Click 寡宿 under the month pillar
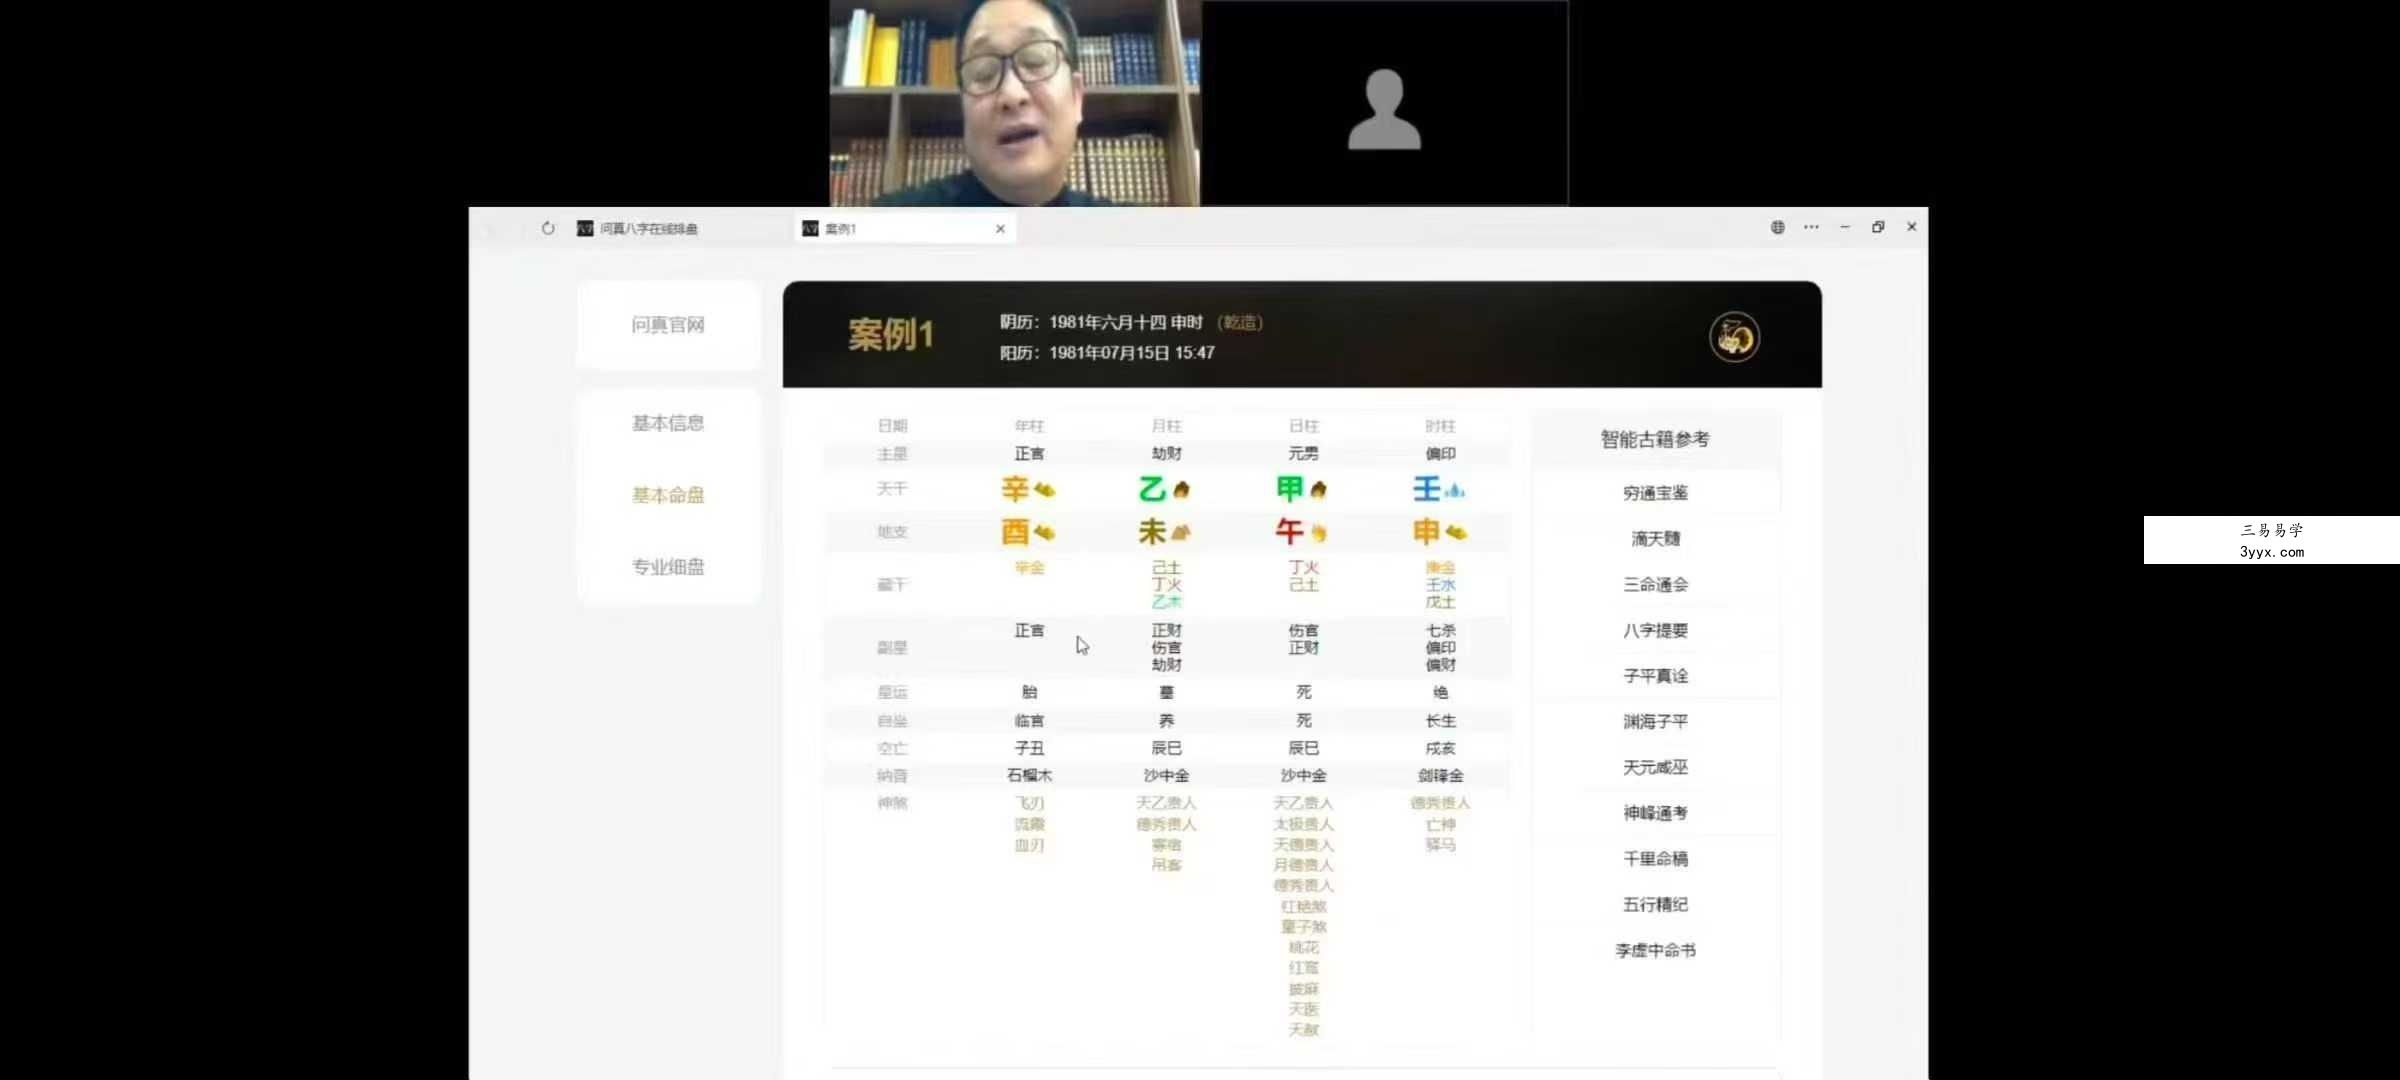Viewport: 2400px width, 1080px height. [1166, 845]
